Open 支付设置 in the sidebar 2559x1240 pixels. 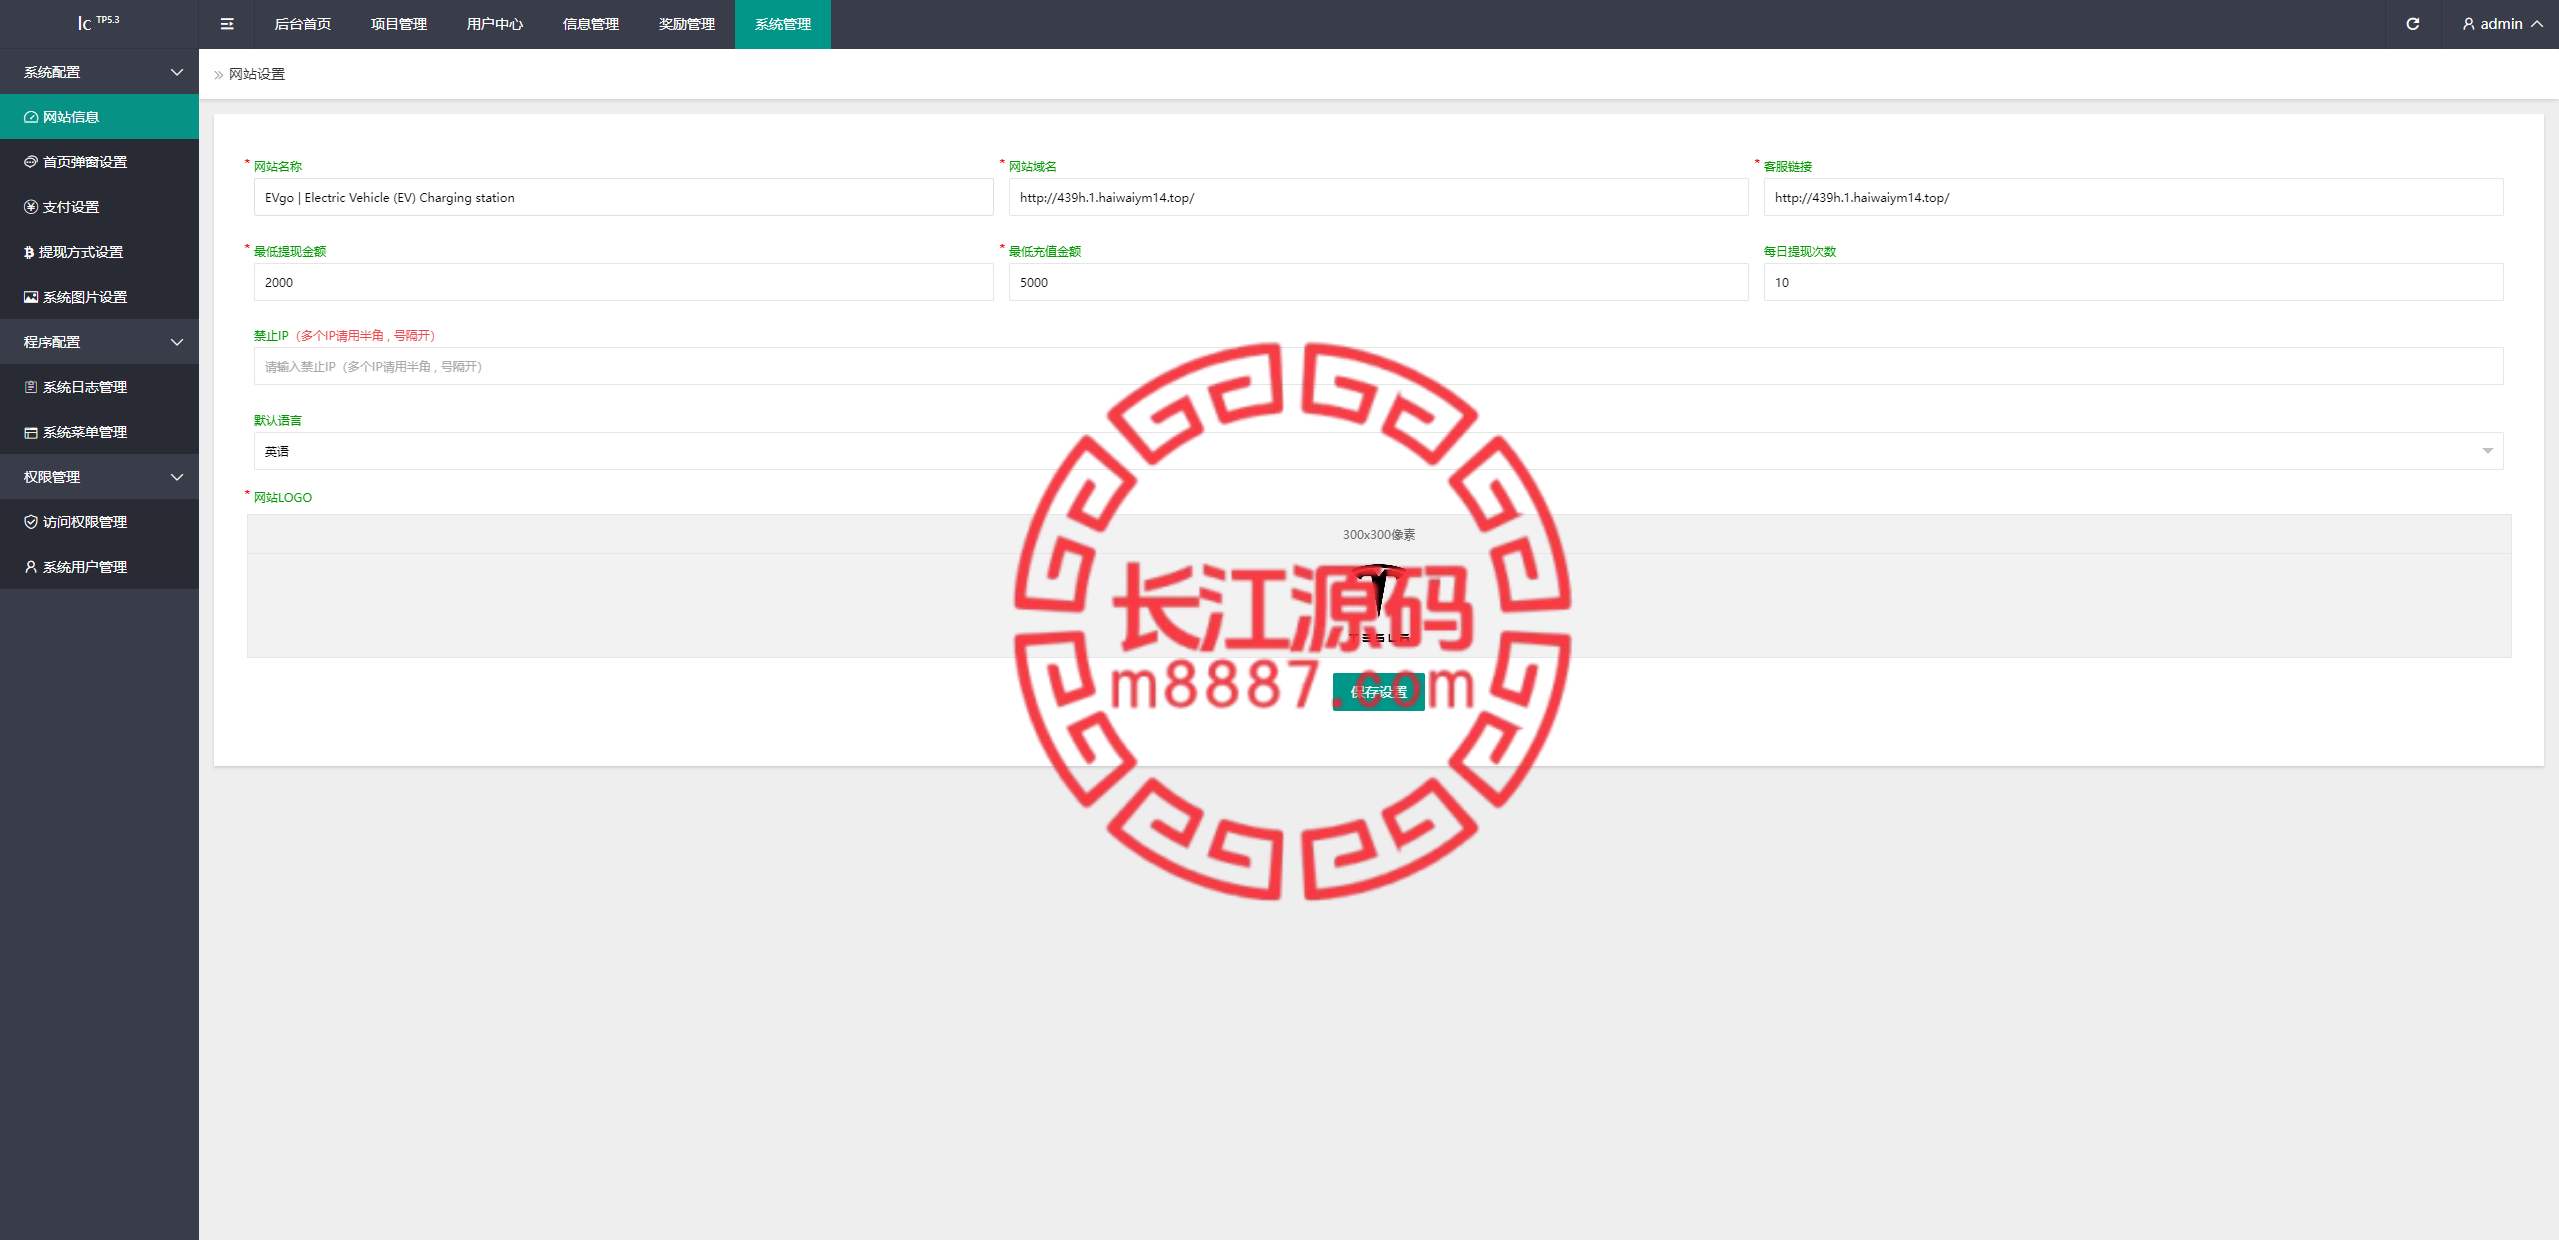(x=99, y=207)
